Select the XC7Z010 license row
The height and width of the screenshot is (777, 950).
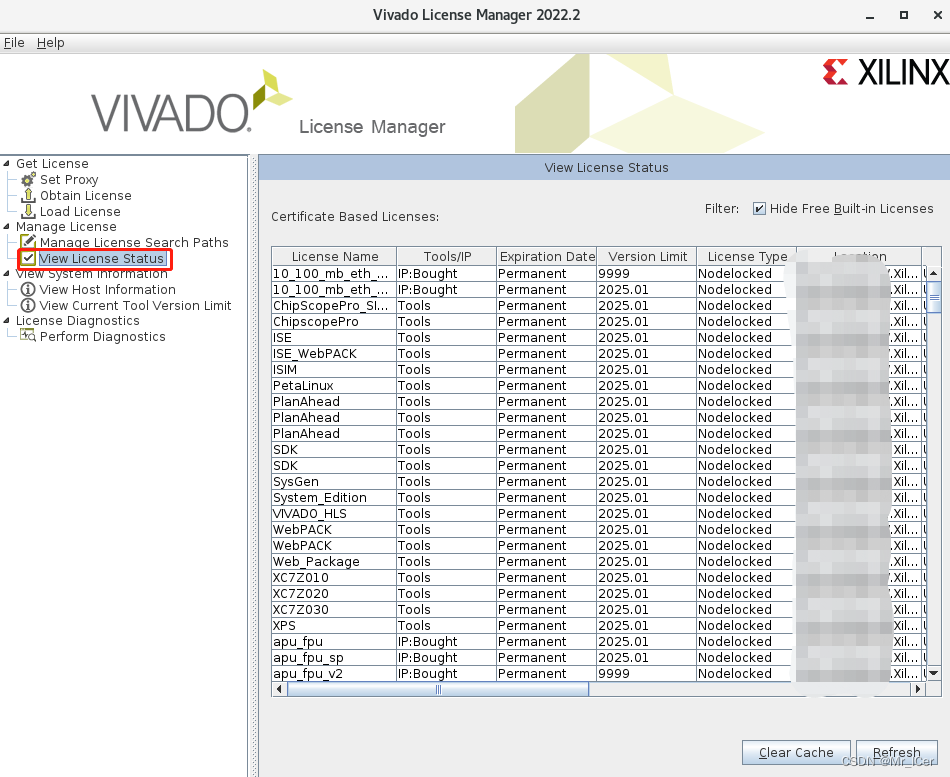pyautogui.click(x=597, y=578)
